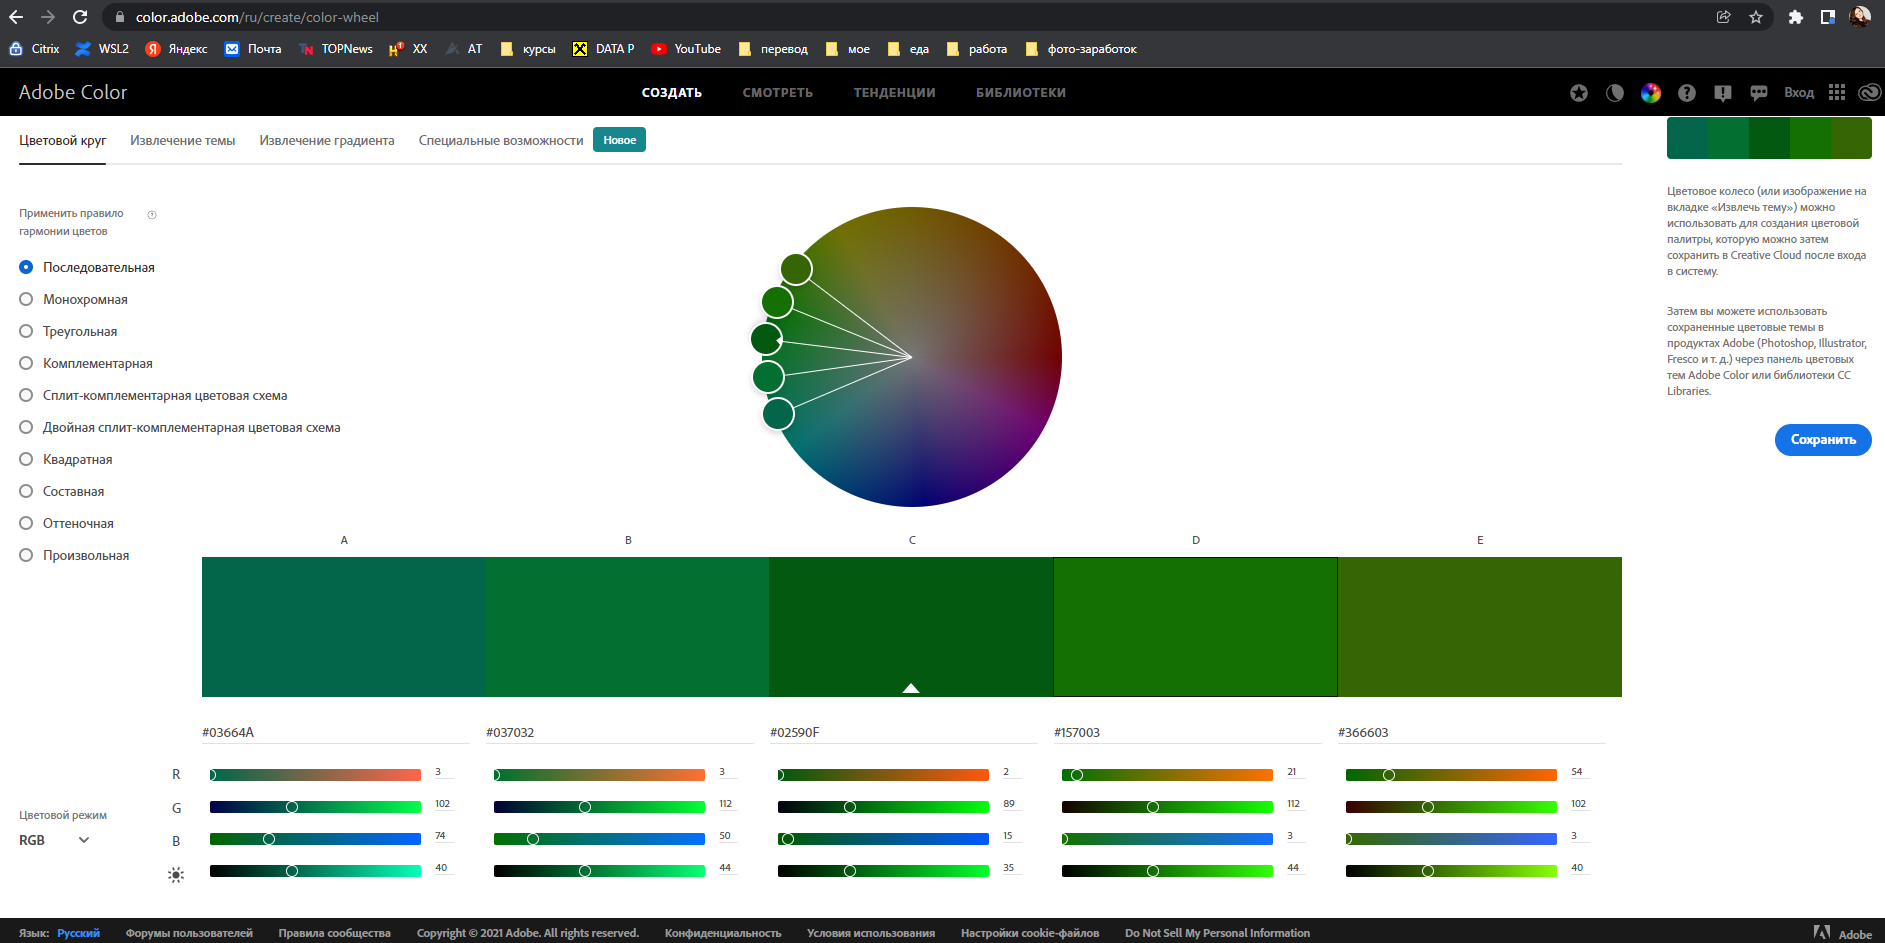Open the speech bubble chat icon
This screenshot has width=1885, height=943.
[1759, 93]
